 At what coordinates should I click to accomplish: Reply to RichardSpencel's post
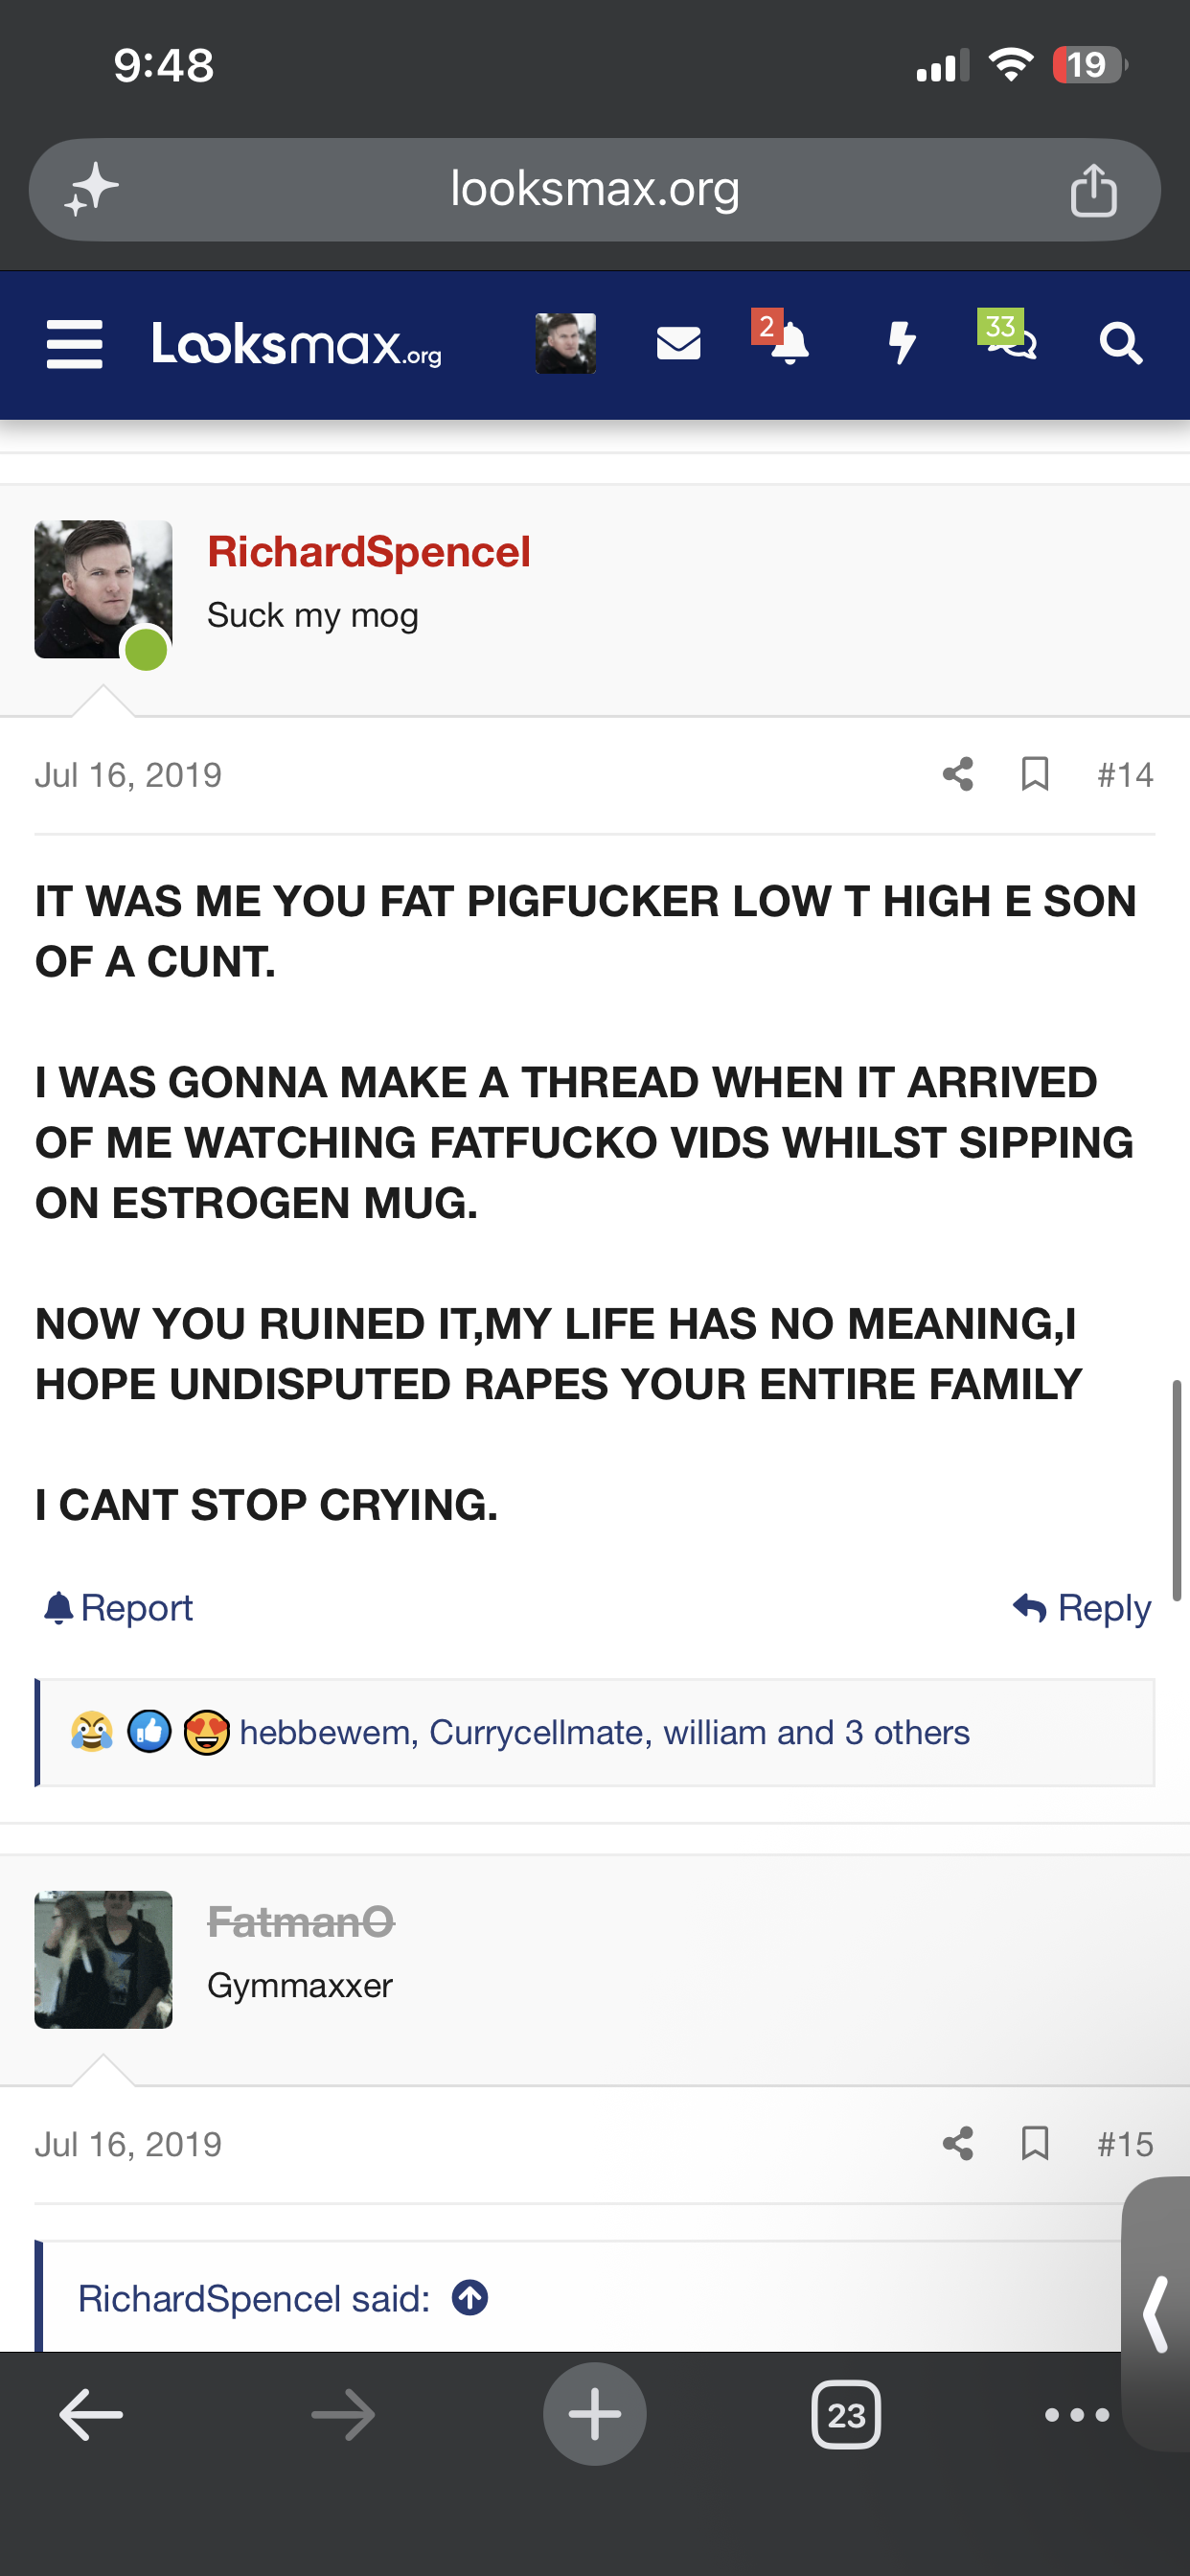pos(1082,1607)
